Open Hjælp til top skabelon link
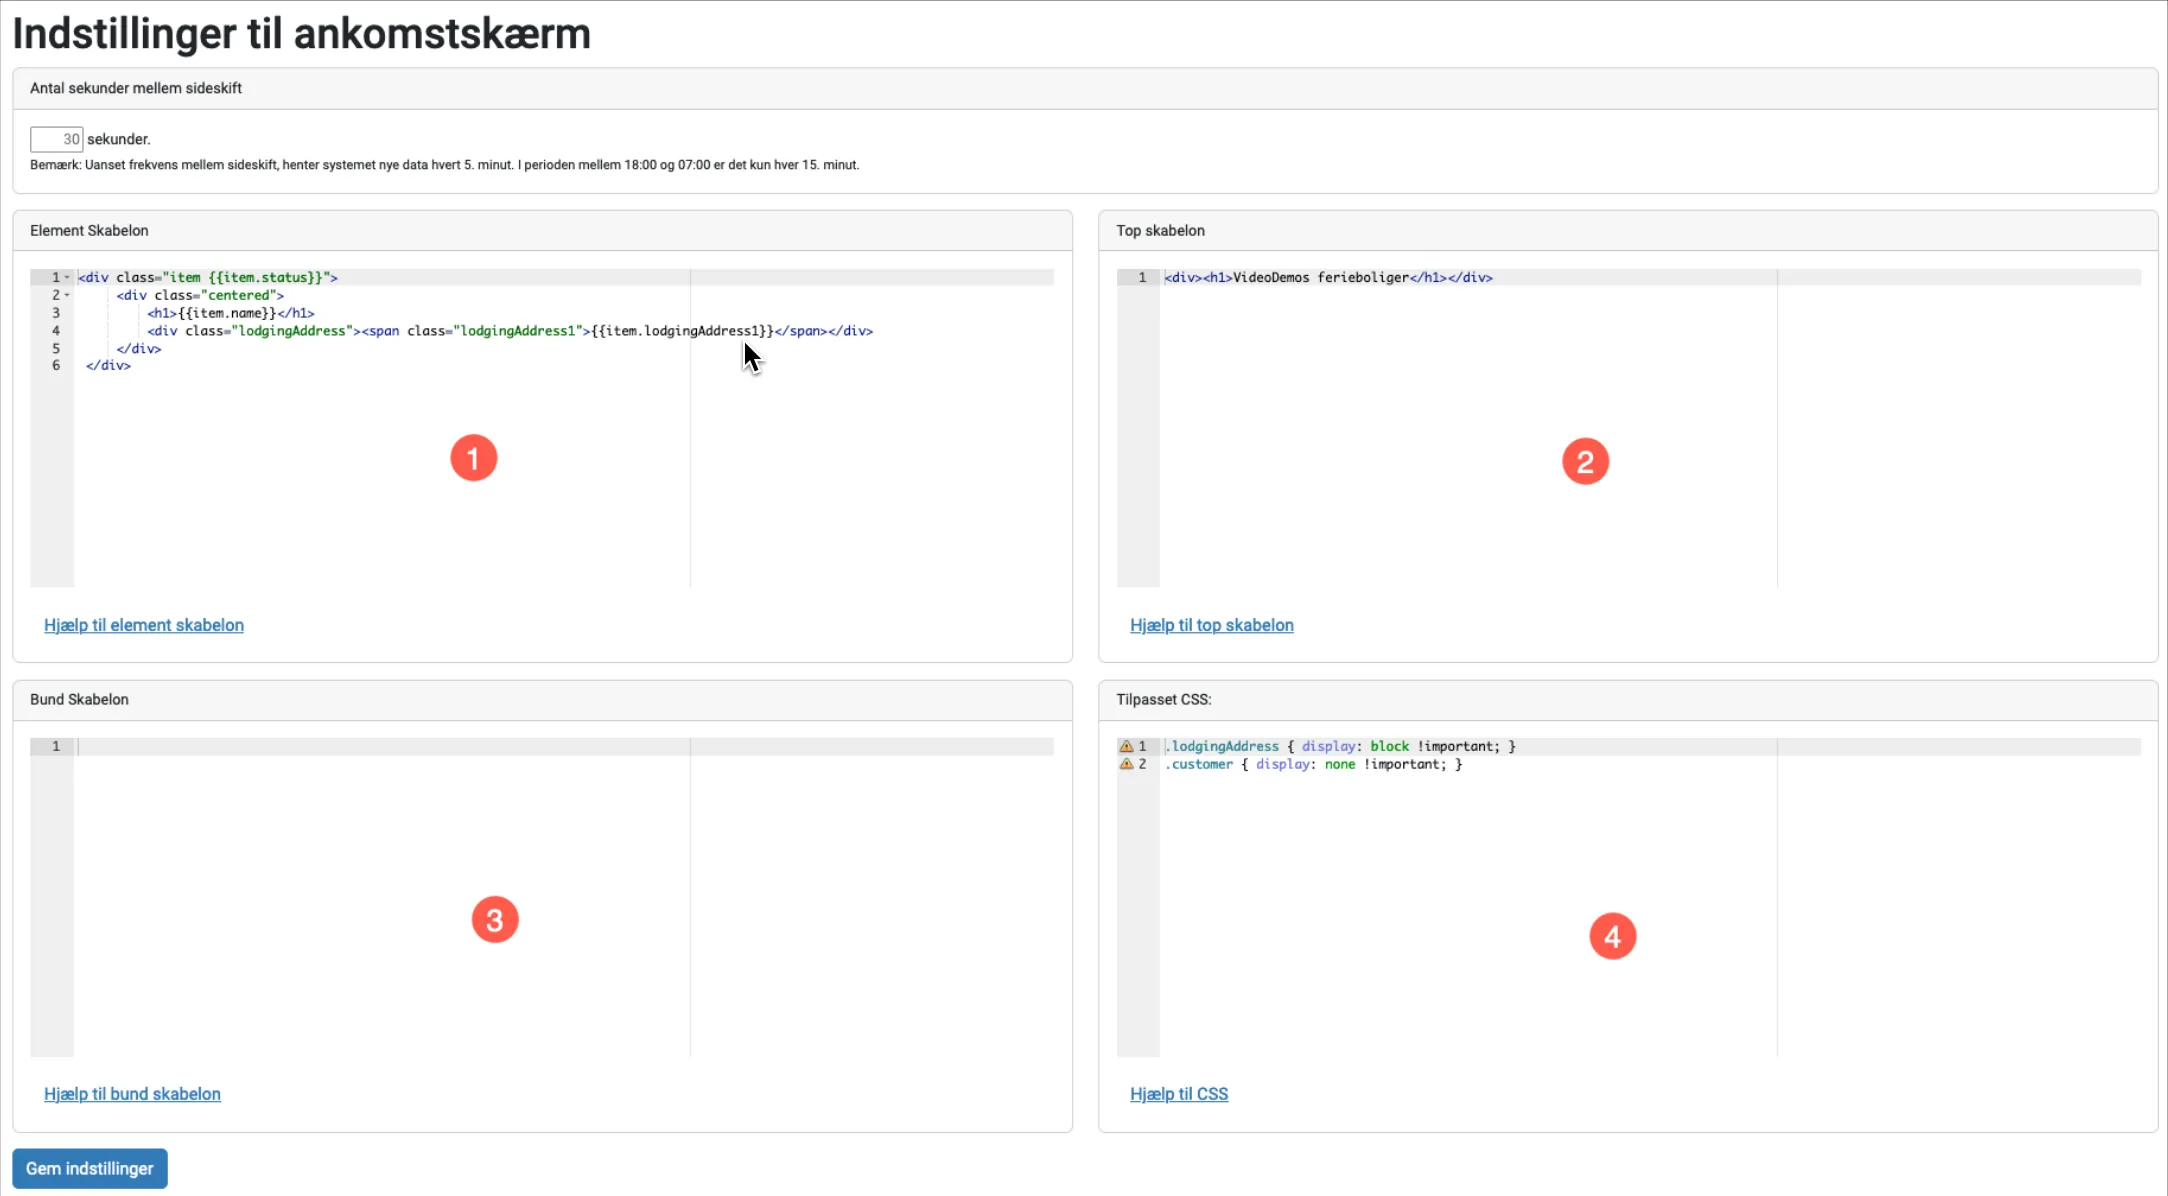Screen dimensions: 2168x1196 pyautogui.click(x=1211, y=626)
